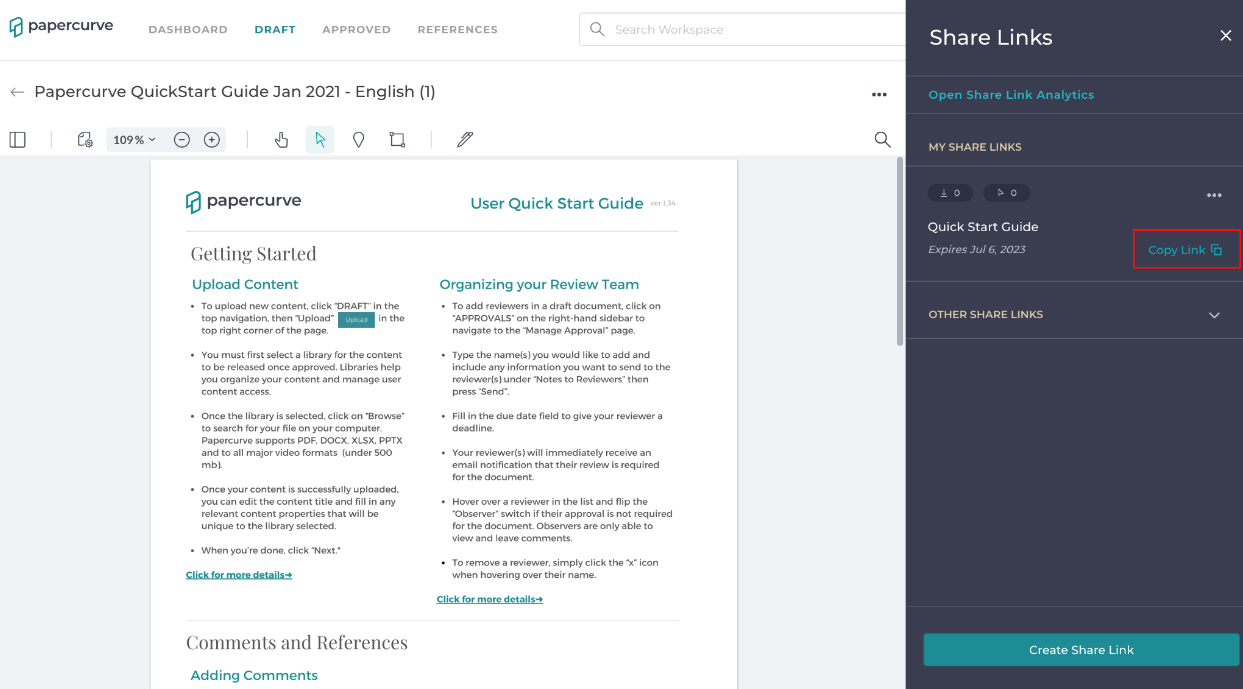Screen dimensions: 1243x689
Task: Copy Link for Quick Start Guide
Action: point(1186,249)
